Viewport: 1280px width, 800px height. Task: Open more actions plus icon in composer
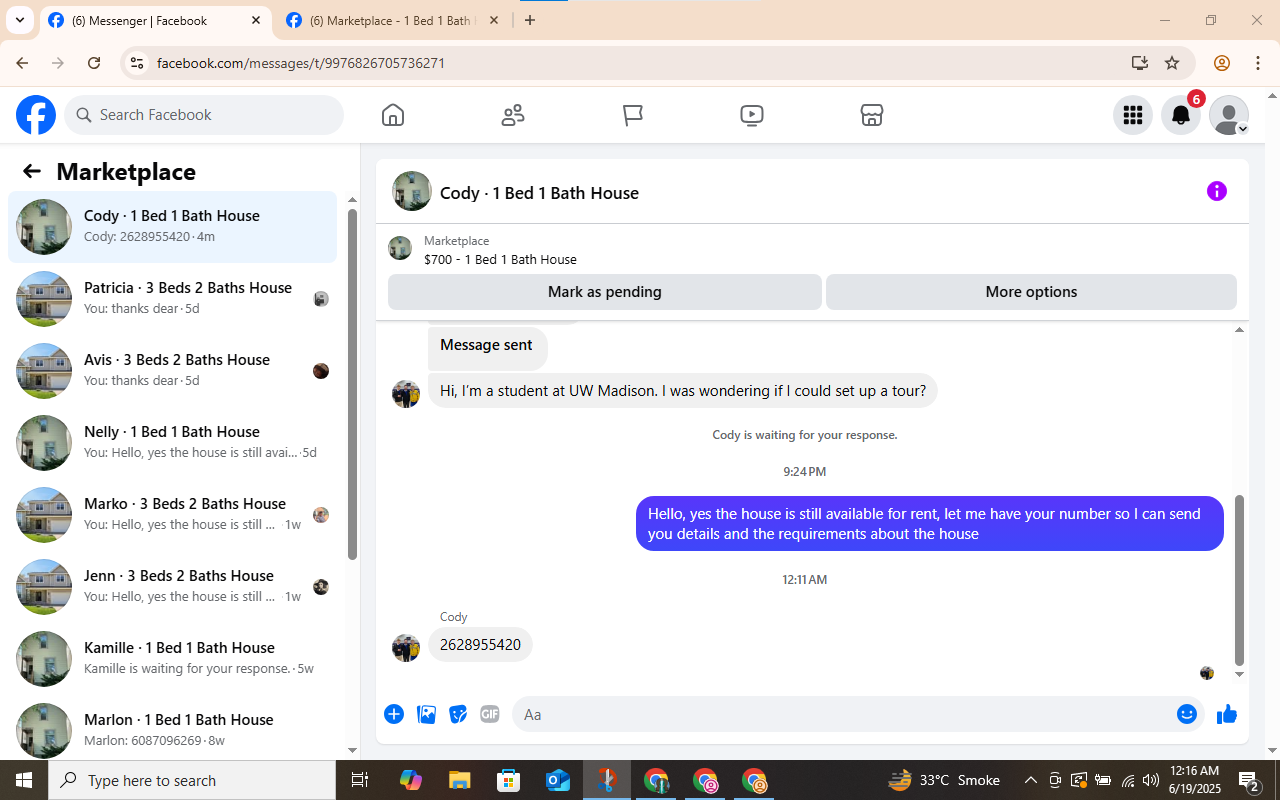pos(394,714)
